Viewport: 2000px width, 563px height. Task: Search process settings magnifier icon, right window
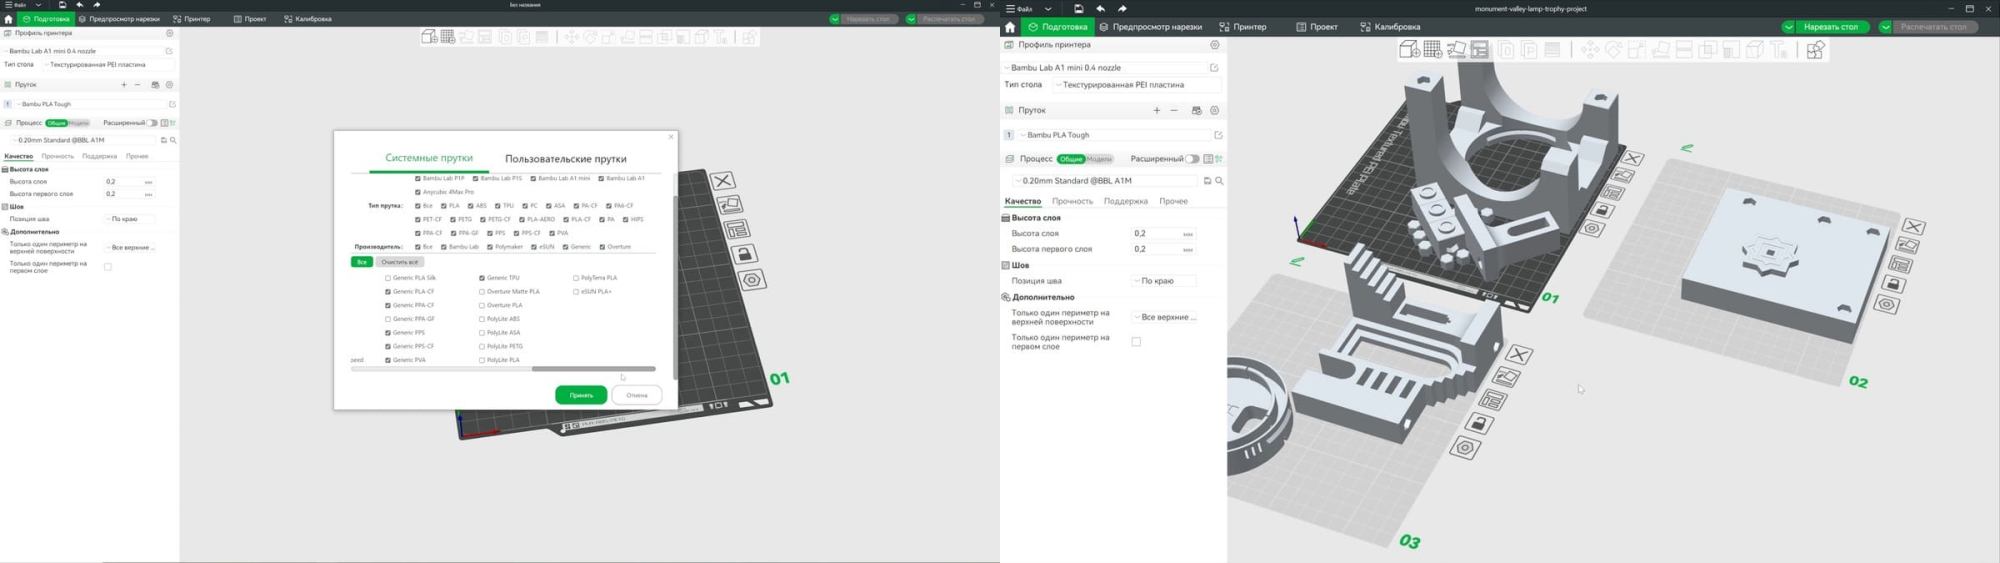1219,181
